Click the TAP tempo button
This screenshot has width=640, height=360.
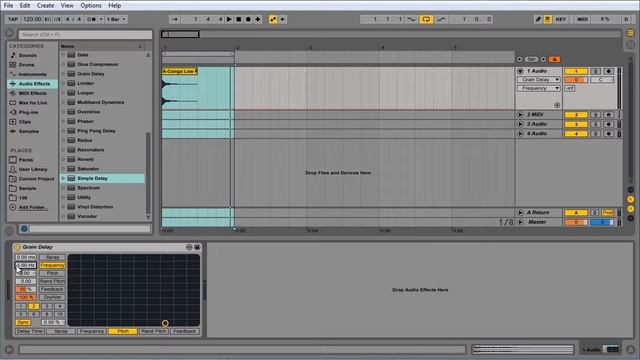13,19
